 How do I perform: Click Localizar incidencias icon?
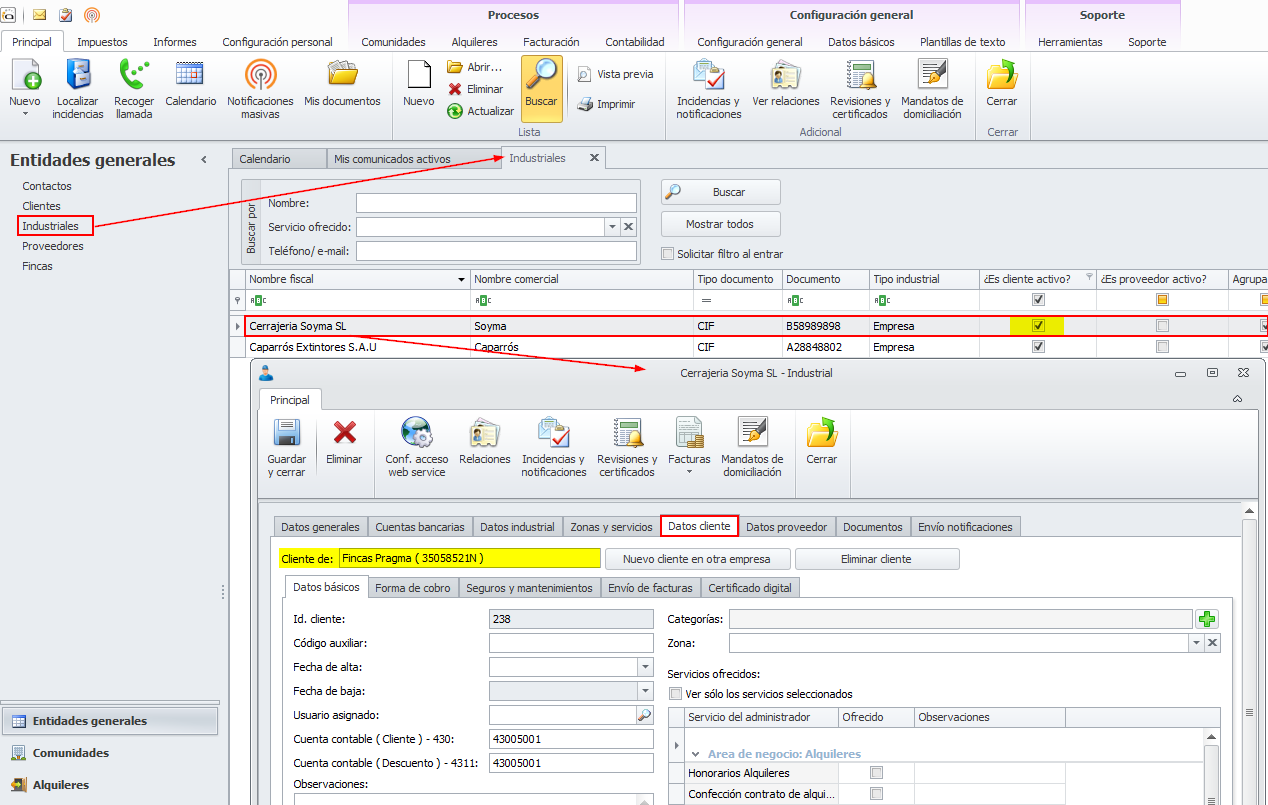(78, 90)
